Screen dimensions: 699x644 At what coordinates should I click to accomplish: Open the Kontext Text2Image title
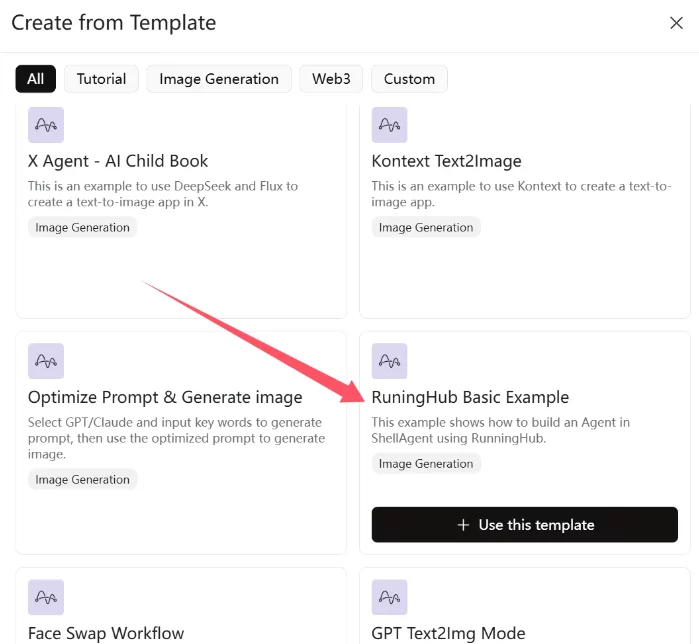446,161
